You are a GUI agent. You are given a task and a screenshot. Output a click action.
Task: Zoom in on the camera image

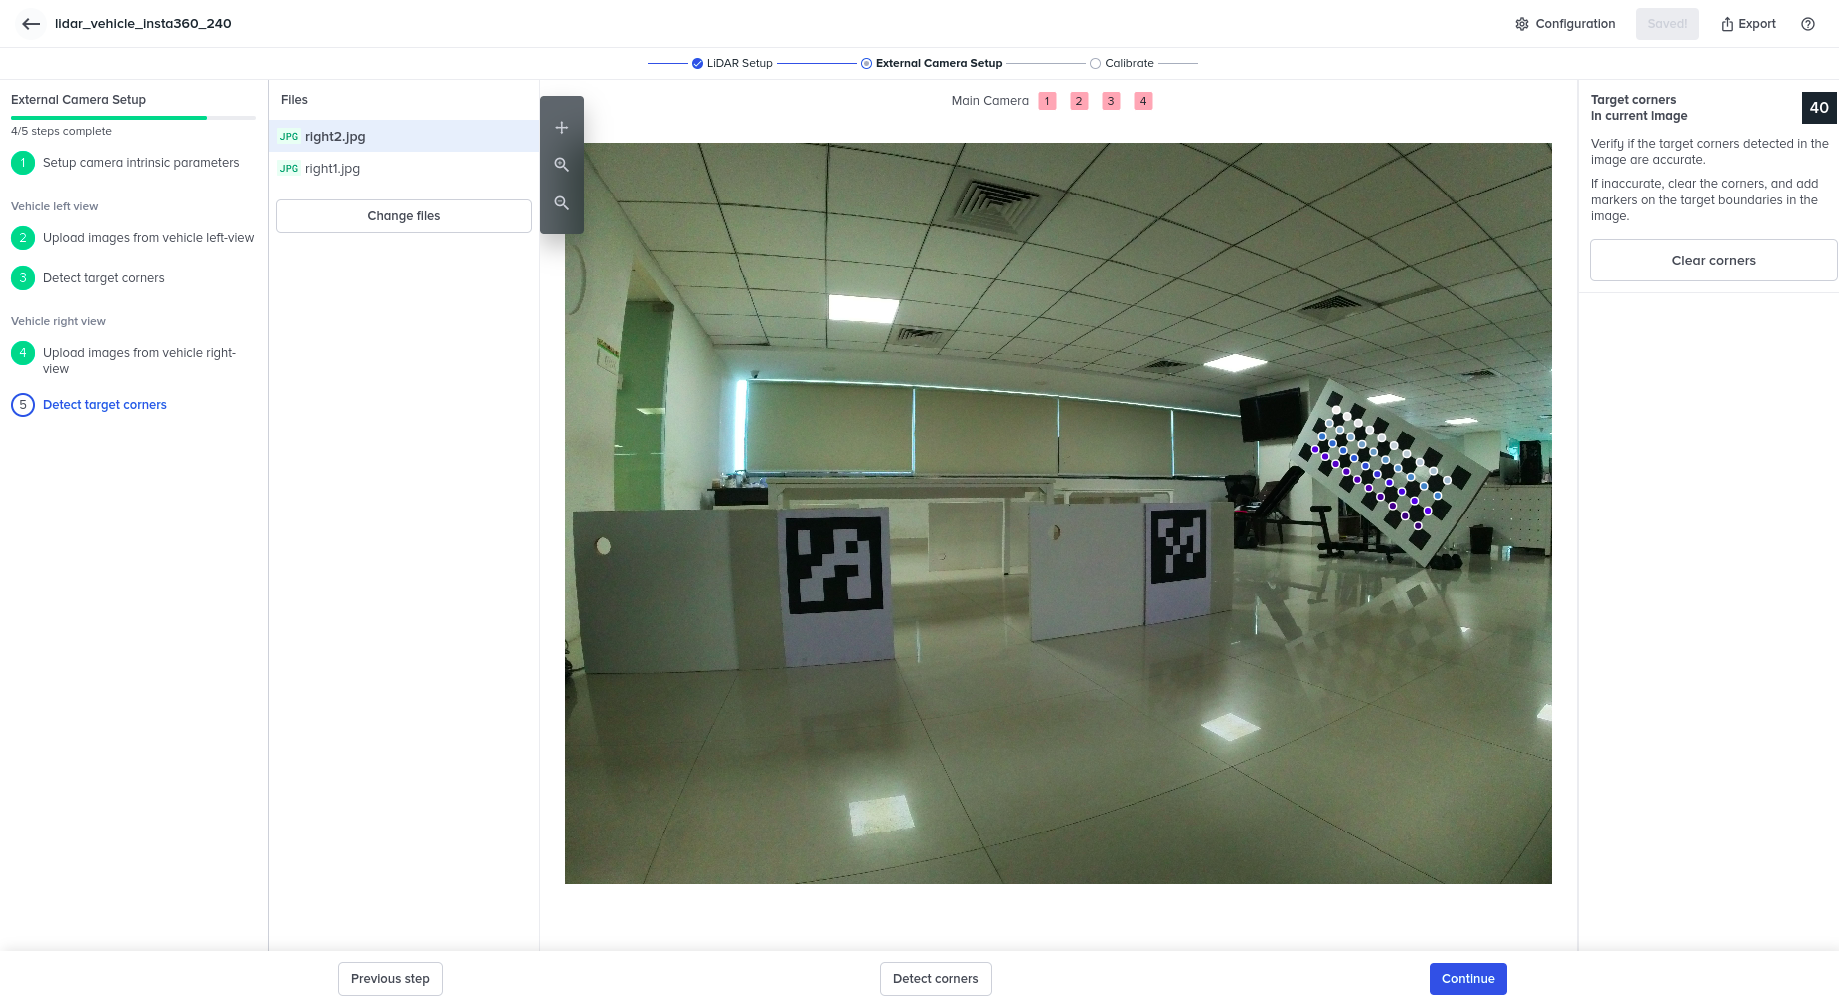click(562, 165)
